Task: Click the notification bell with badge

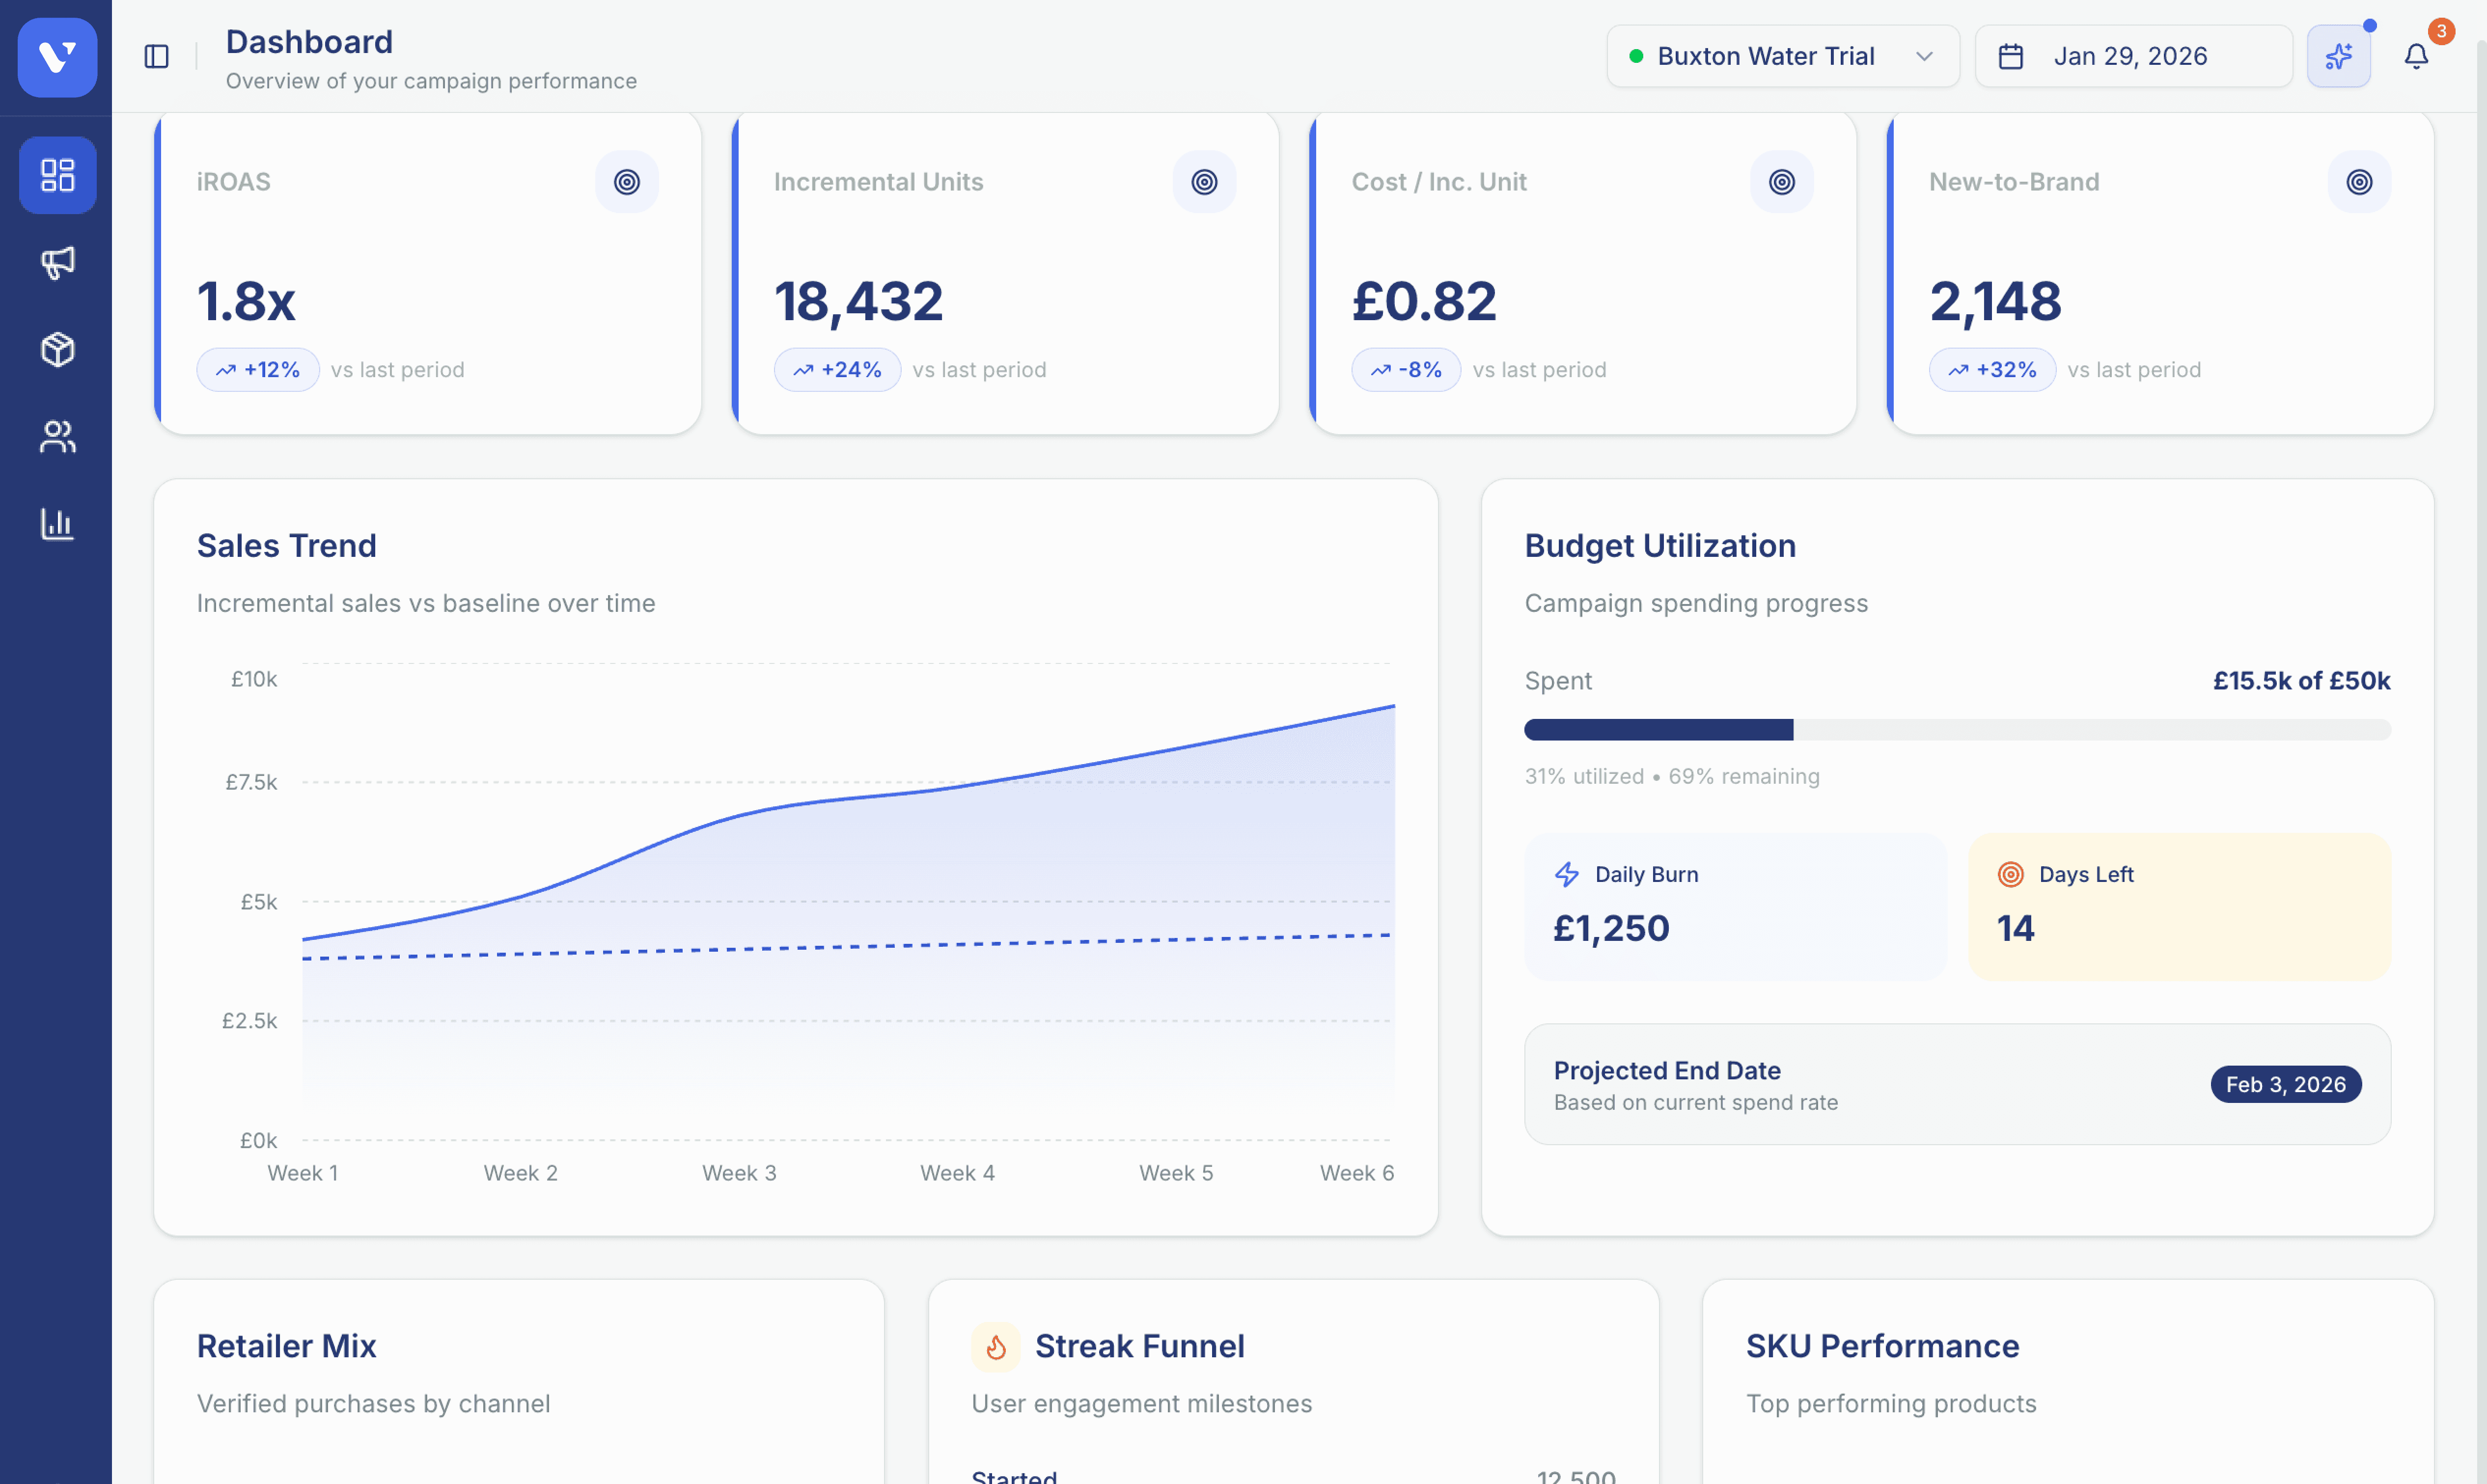Action: pos(2417,56)
